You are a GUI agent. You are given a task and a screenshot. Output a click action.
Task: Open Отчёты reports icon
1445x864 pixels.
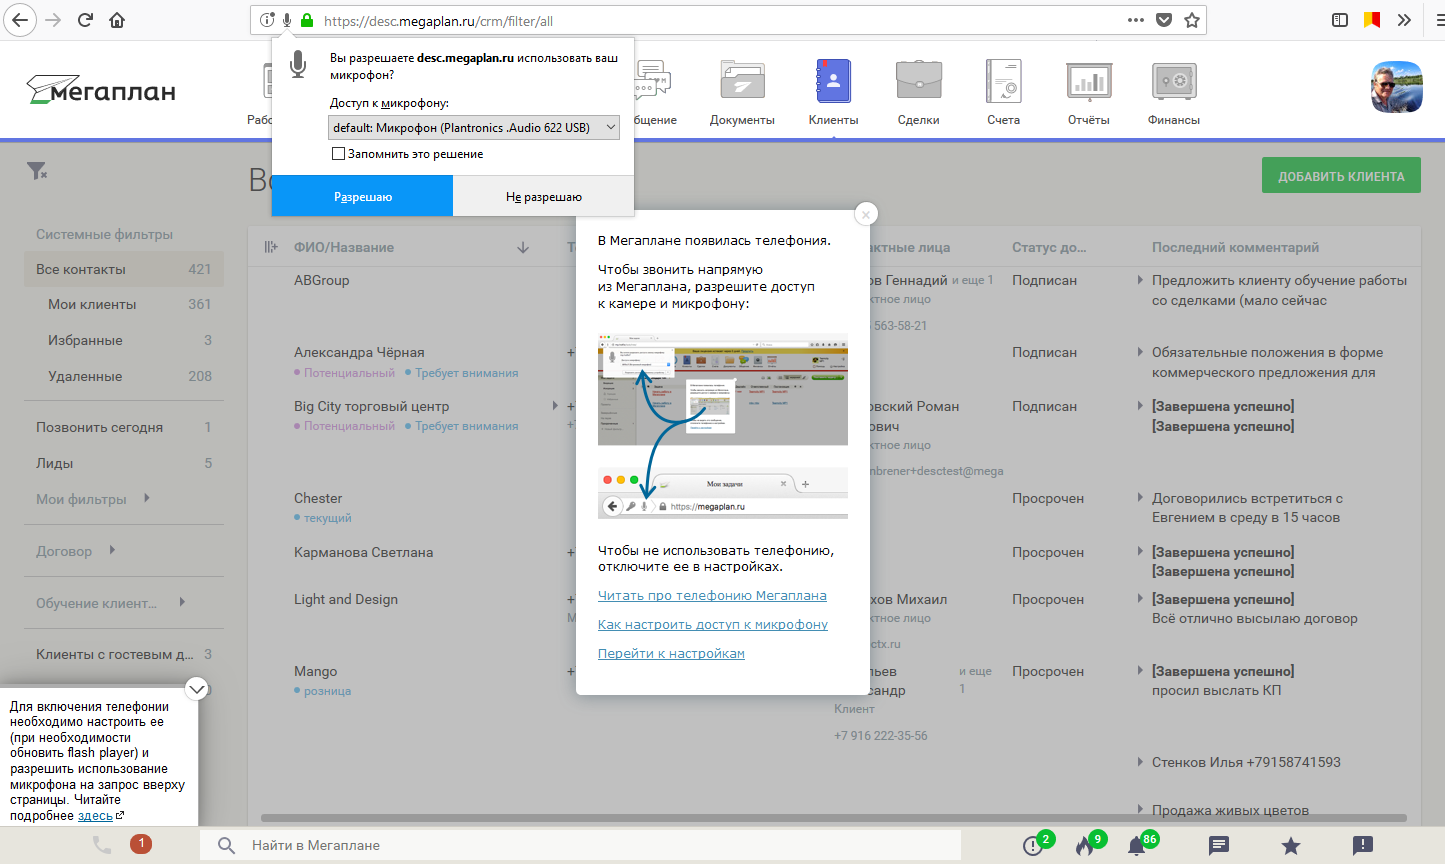click(x=1089, y=81)
